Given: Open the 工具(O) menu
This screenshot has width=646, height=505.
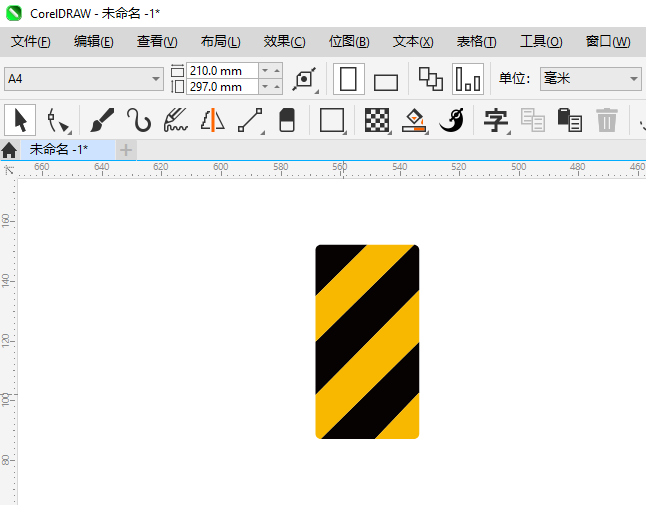Looking at the screenshot, I should pos(541,42).
